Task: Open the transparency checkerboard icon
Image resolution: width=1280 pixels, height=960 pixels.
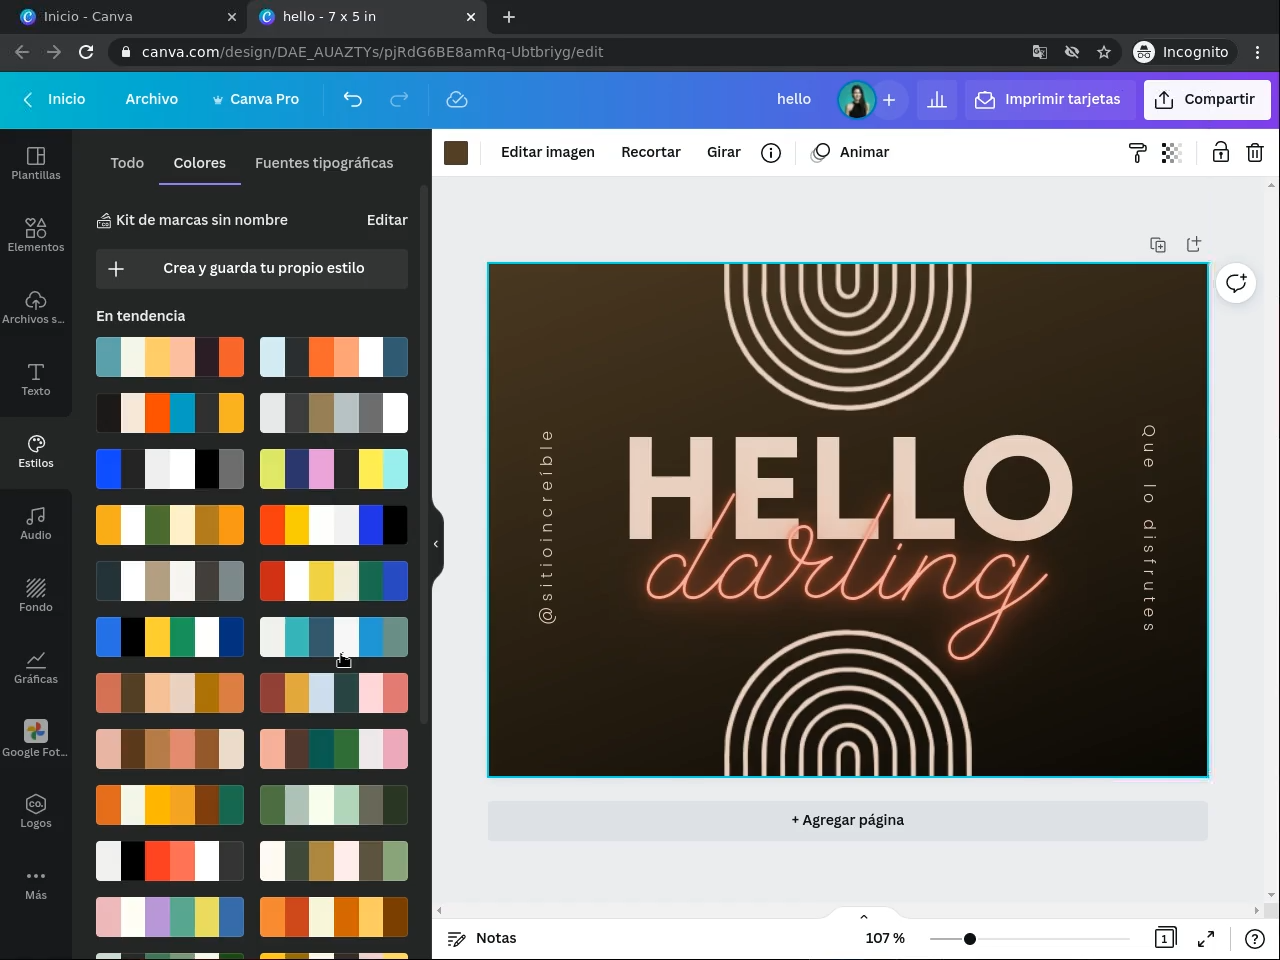Action: [x=1171, y=152]
